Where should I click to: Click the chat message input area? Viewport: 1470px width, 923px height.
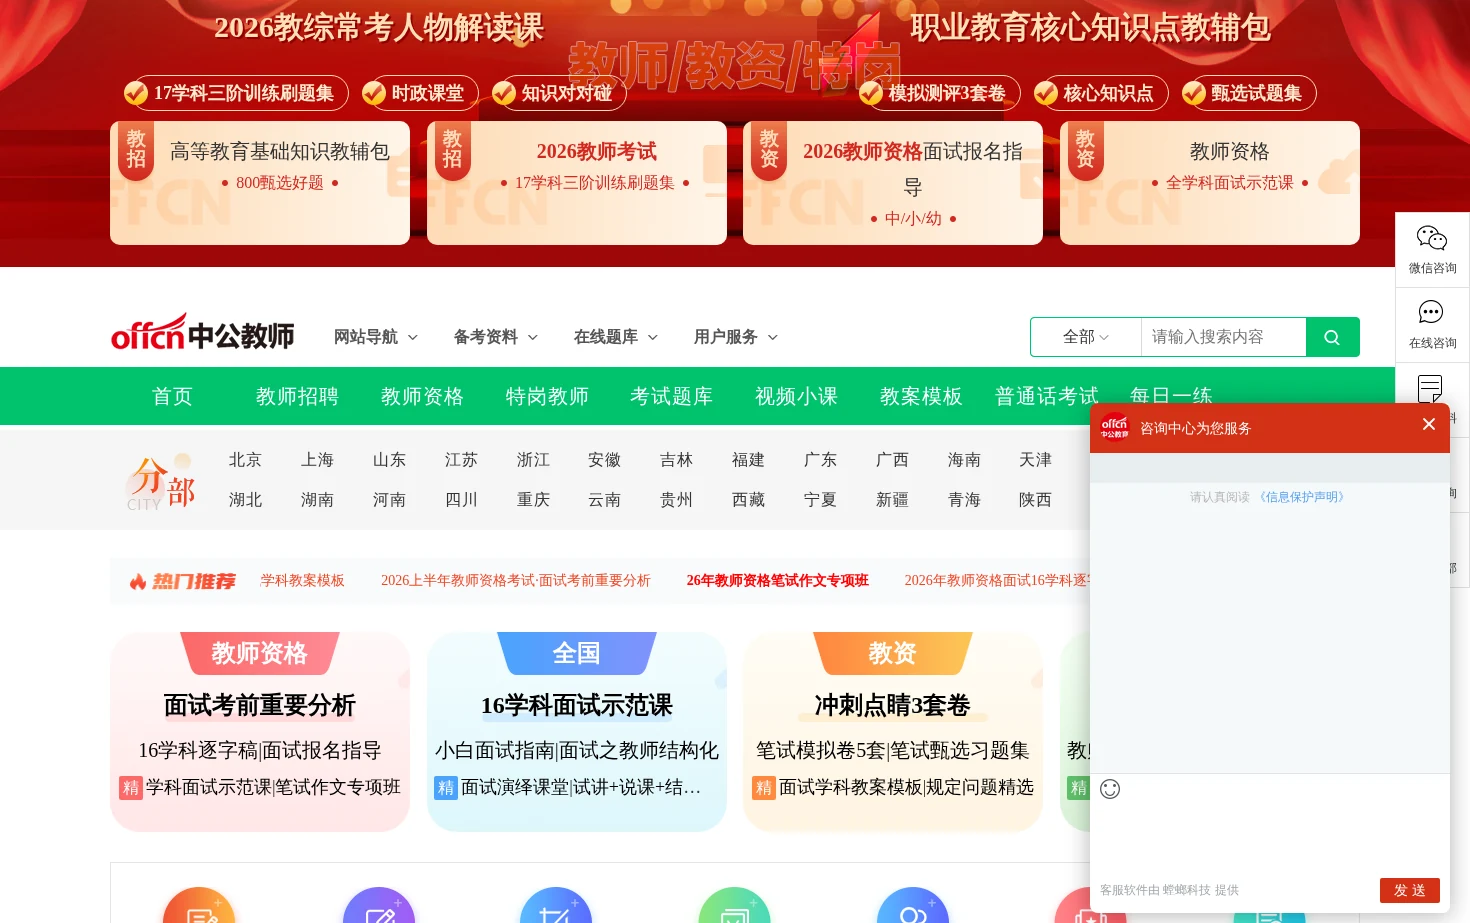pyautogui.click(x=1269, y=838)
